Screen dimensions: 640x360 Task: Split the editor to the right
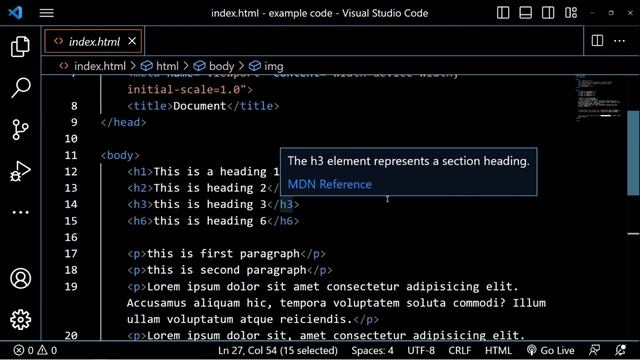pos(597,40)
